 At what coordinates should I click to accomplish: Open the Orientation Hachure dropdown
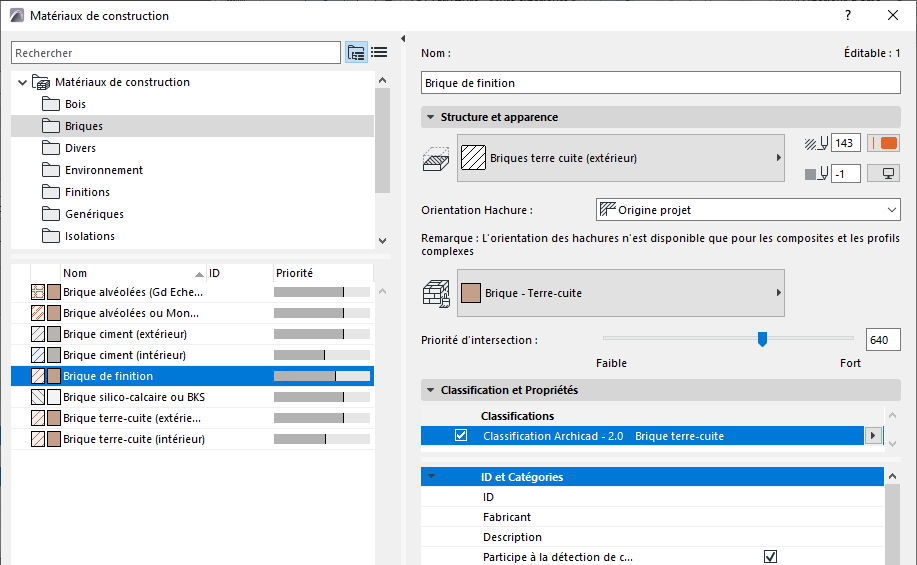click(747, 210)
